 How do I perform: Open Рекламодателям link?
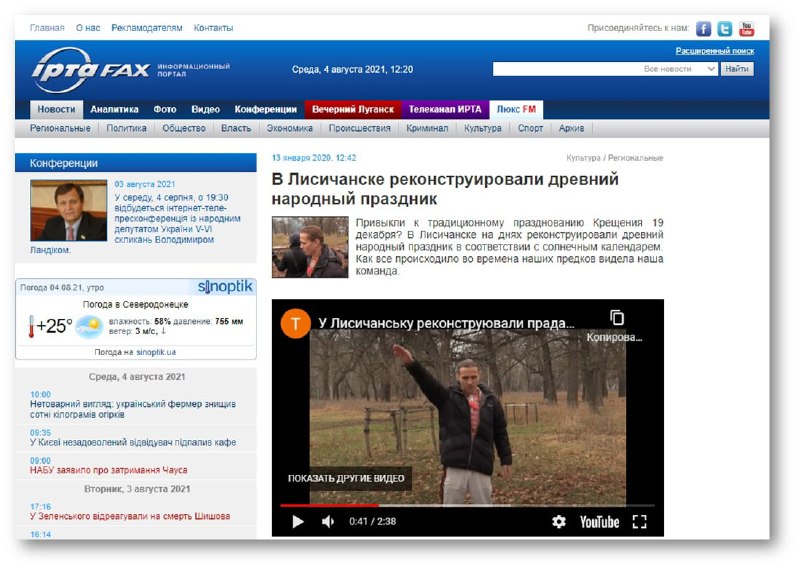[x=146, y=28]
